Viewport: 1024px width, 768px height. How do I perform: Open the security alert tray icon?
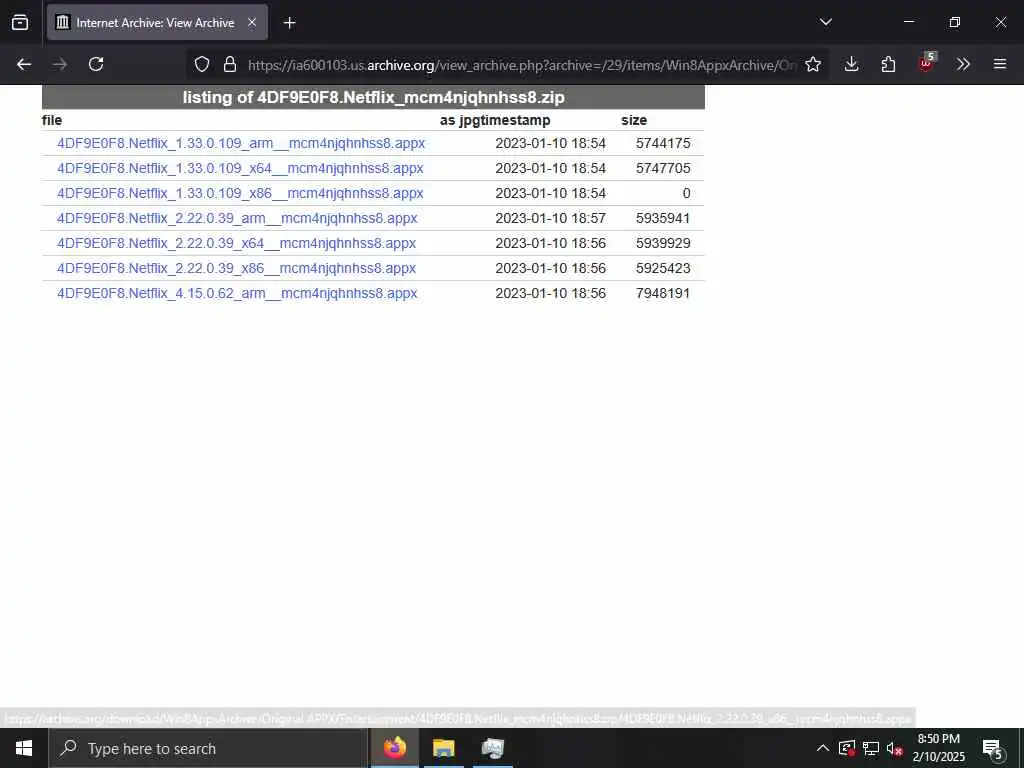(x=847, y=748)
